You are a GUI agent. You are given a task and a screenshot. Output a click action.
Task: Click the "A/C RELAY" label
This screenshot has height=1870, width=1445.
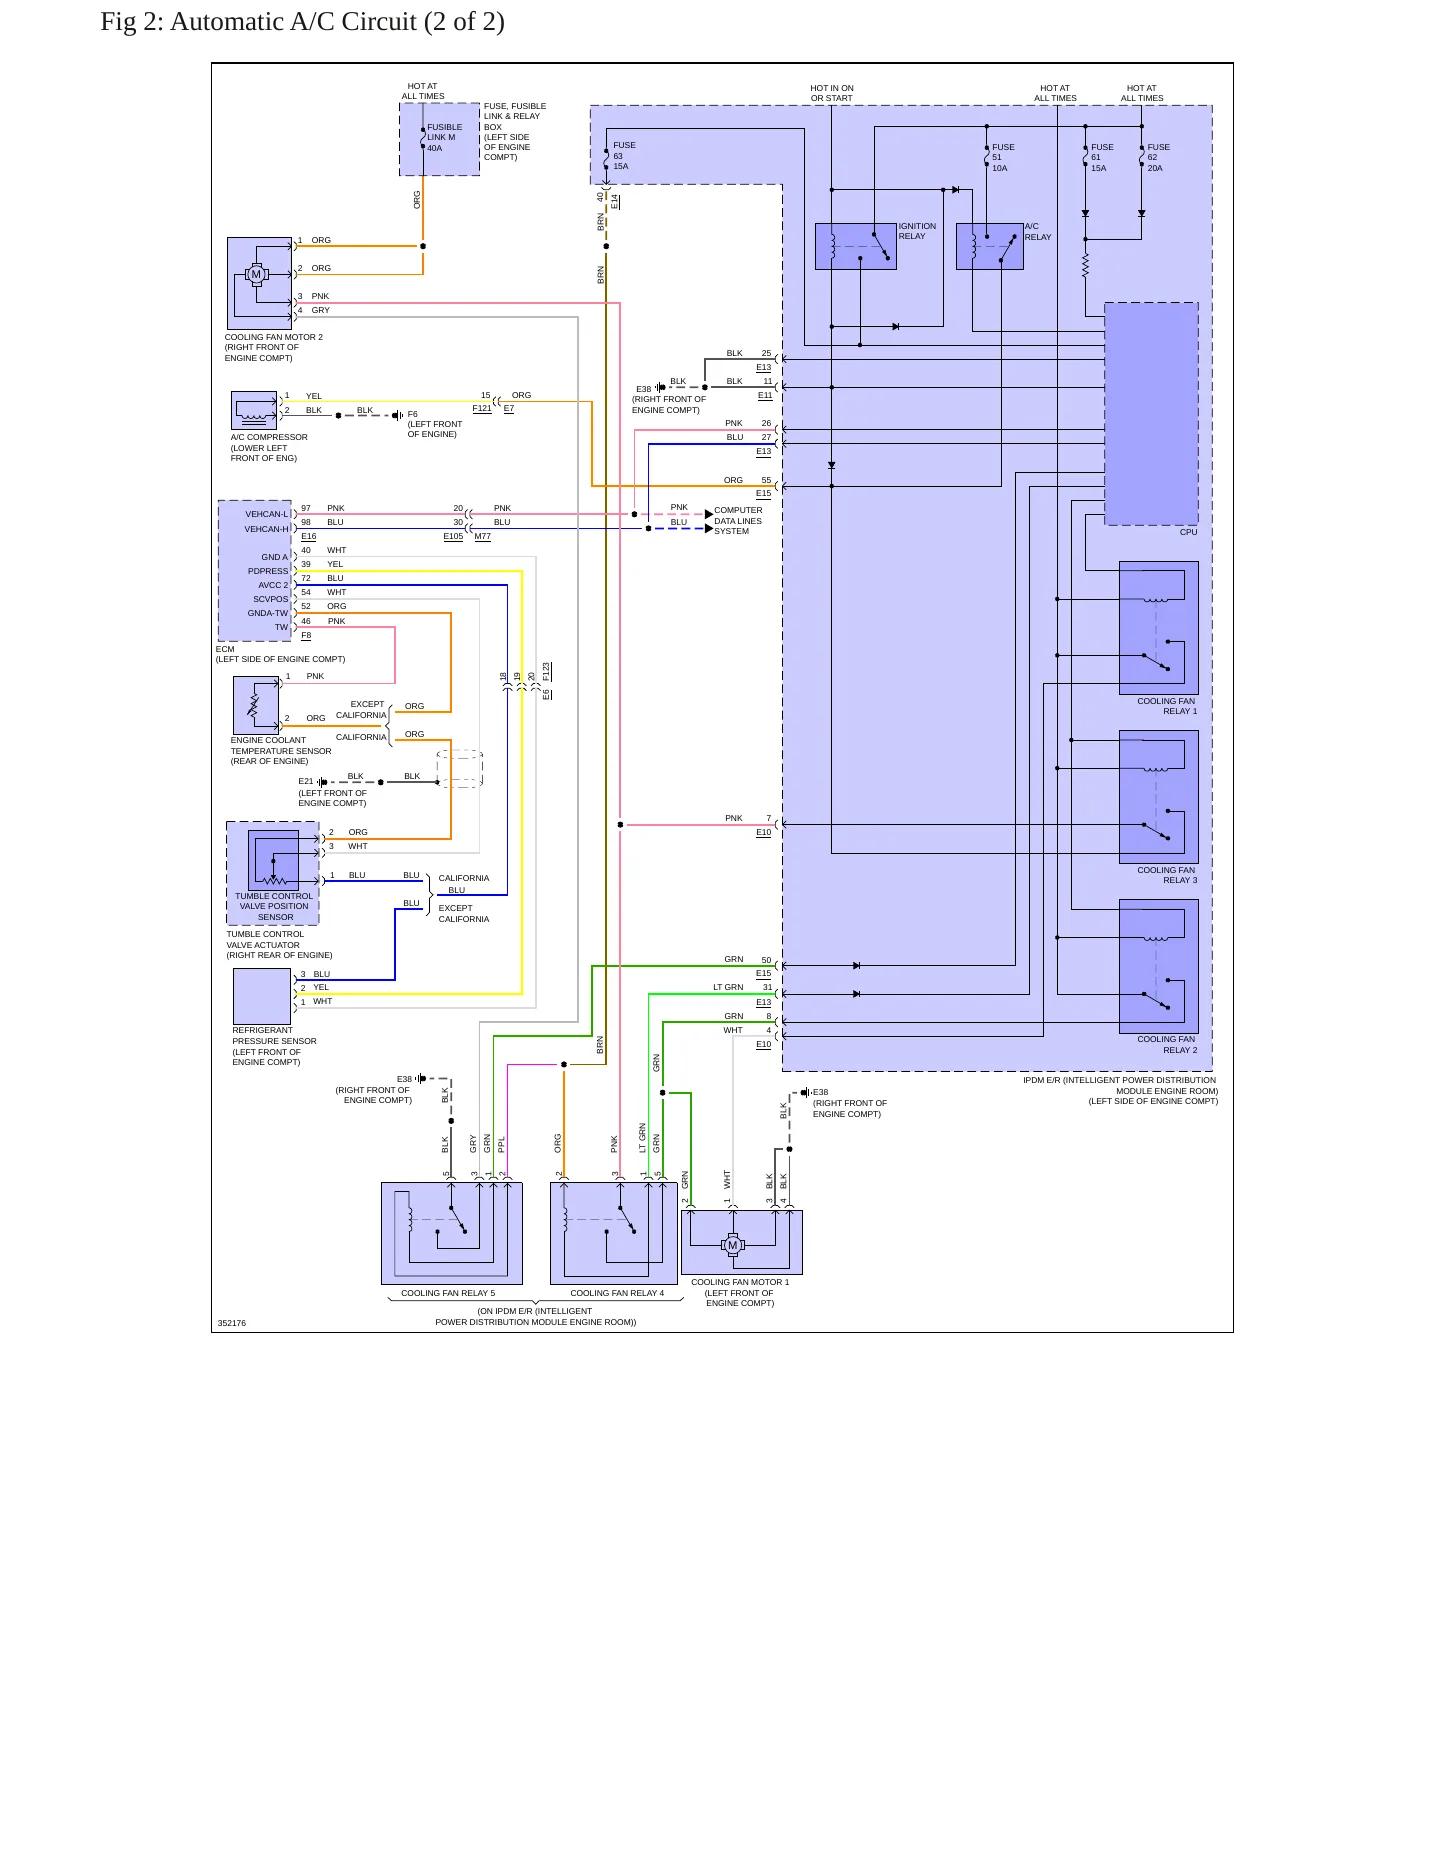pyautogui.click(x=1038, y=232)
